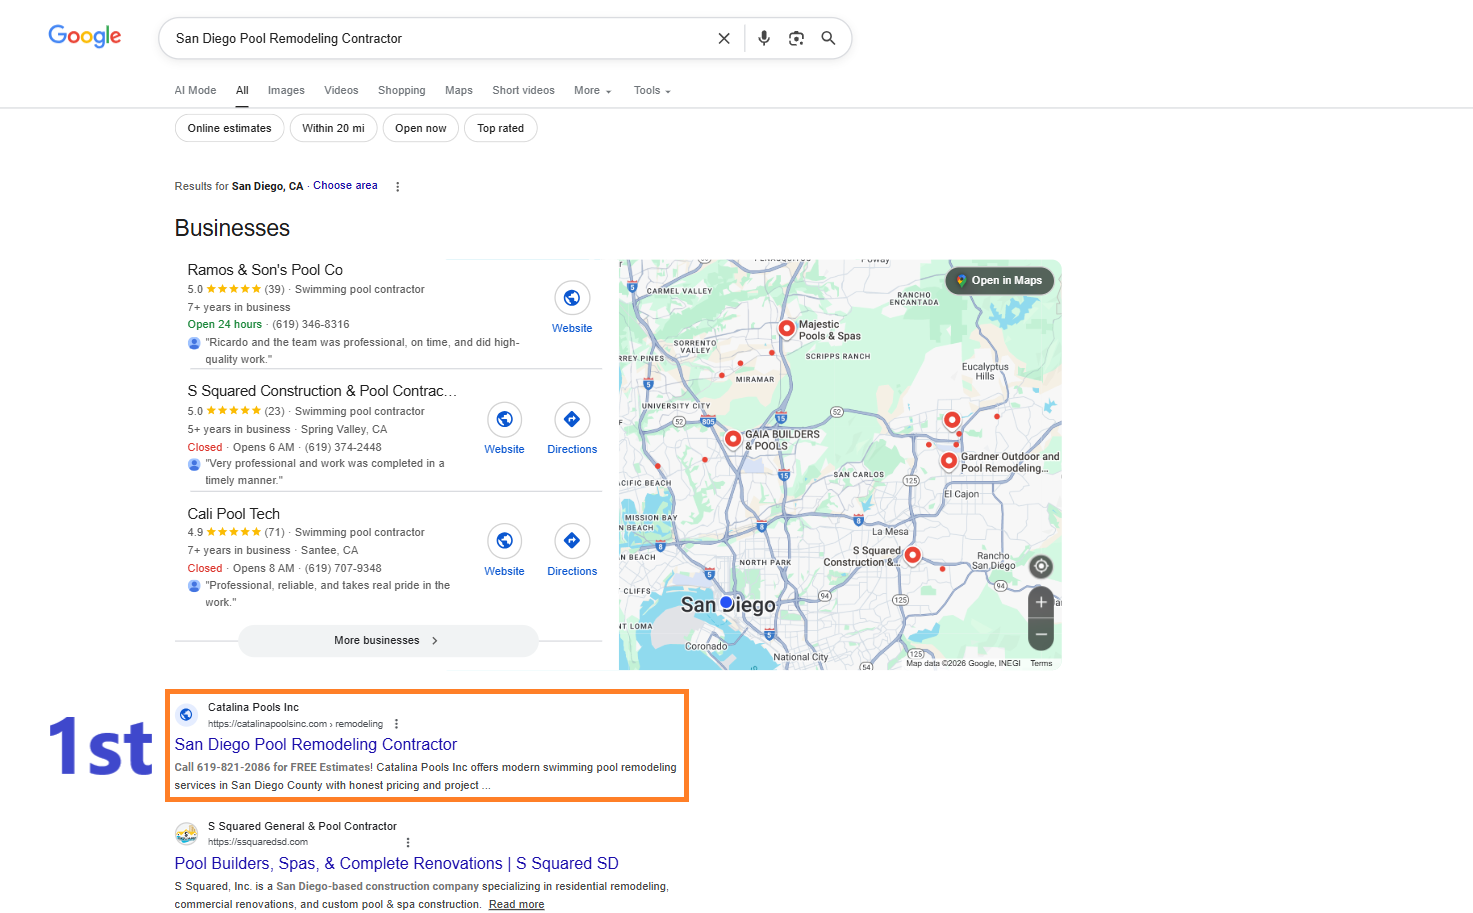The height and width of the screenshot is (913, 1473).
Task: Click Catalina Pools Inc globe favicon
Action: click(186, 714)
